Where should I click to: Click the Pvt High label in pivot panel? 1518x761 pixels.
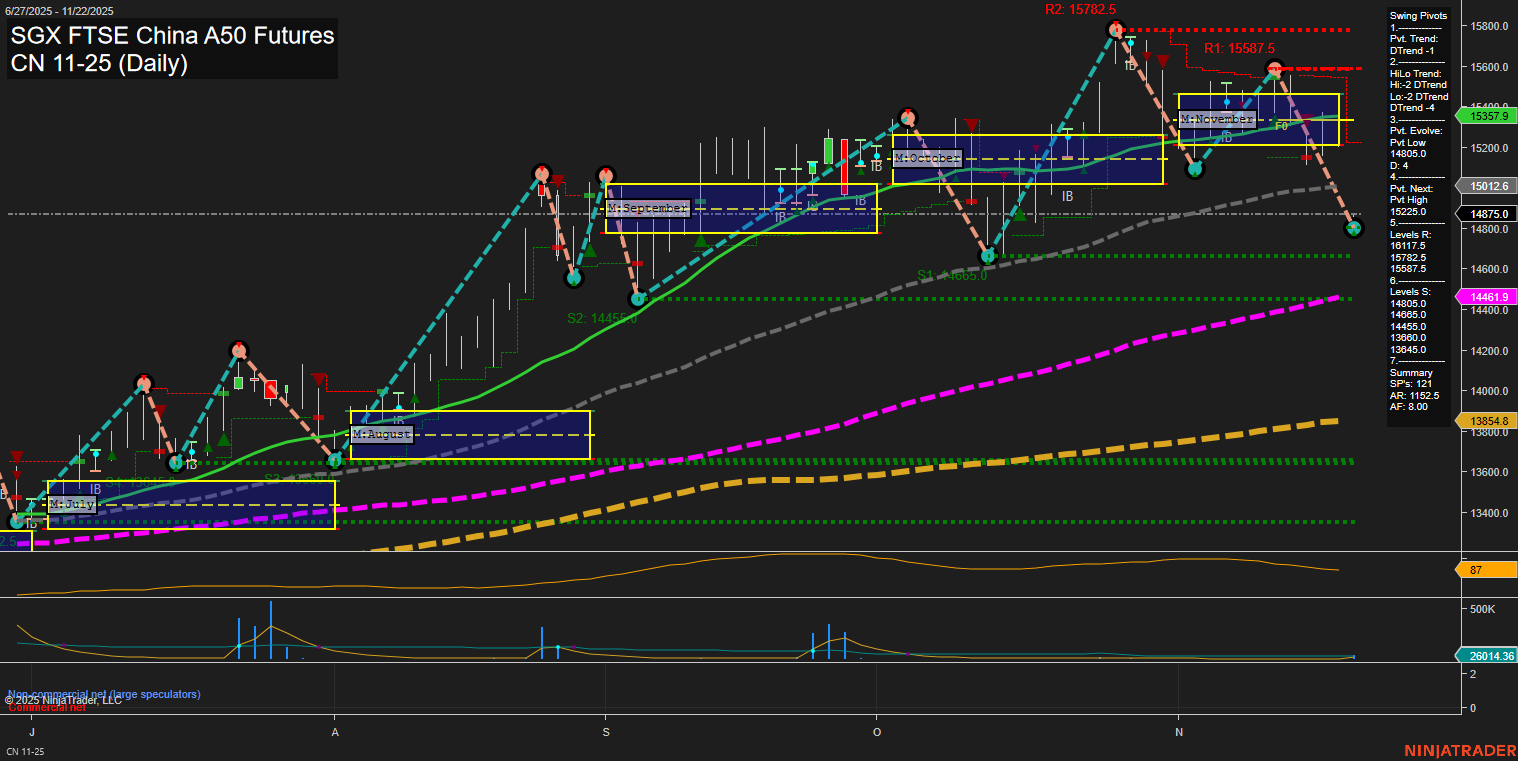pos(1410,200)
